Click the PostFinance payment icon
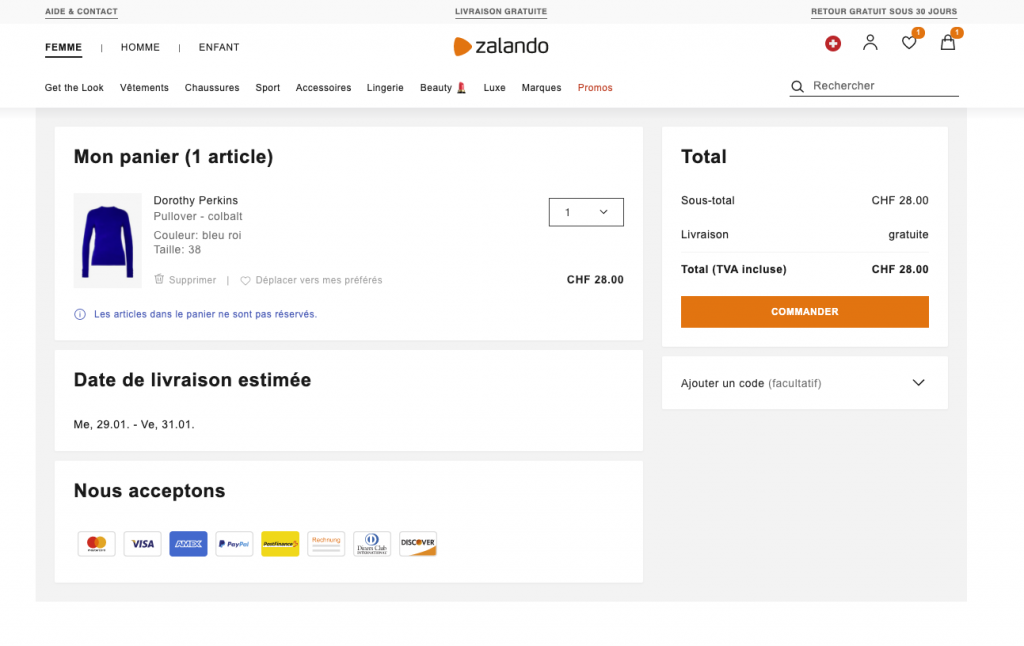 pos(280,543)
